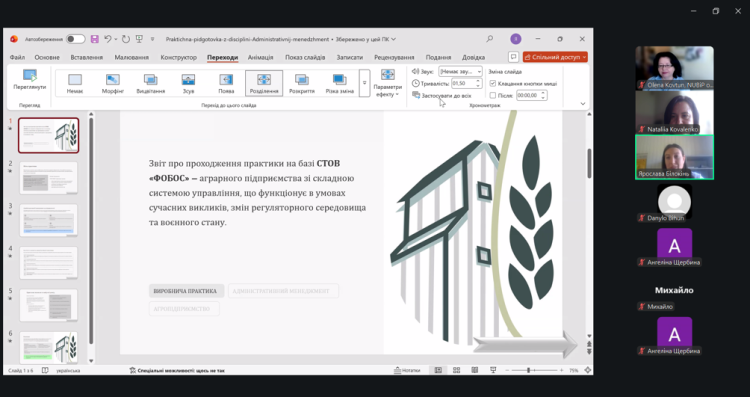The image size is (750, 397).
Task: Switch to Анімація tab
Action: coord(261,57)
